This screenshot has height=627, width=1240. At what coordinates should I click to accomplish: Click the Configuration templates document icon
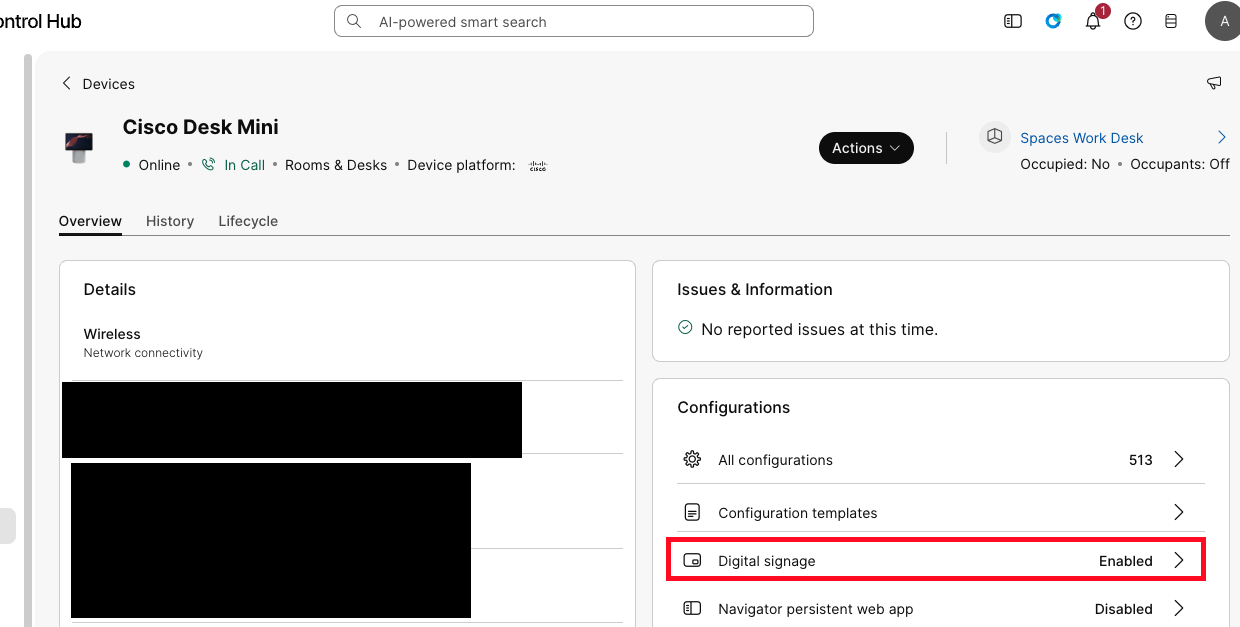click(x=692, y=513)
